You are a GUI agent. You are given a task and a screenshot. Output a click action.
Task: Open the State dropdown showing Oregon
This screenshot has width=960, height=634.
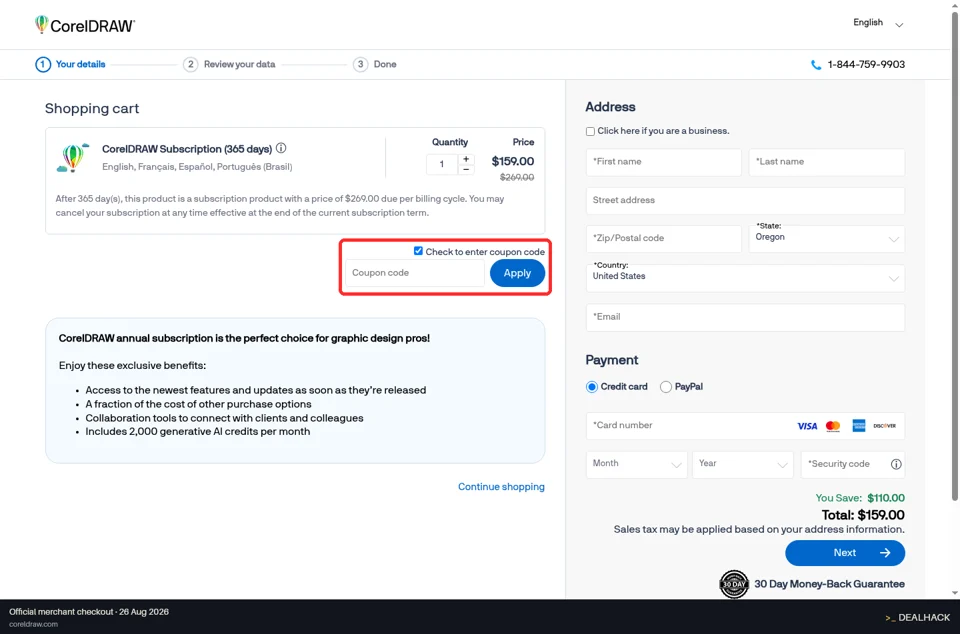[x=827, y=239]
